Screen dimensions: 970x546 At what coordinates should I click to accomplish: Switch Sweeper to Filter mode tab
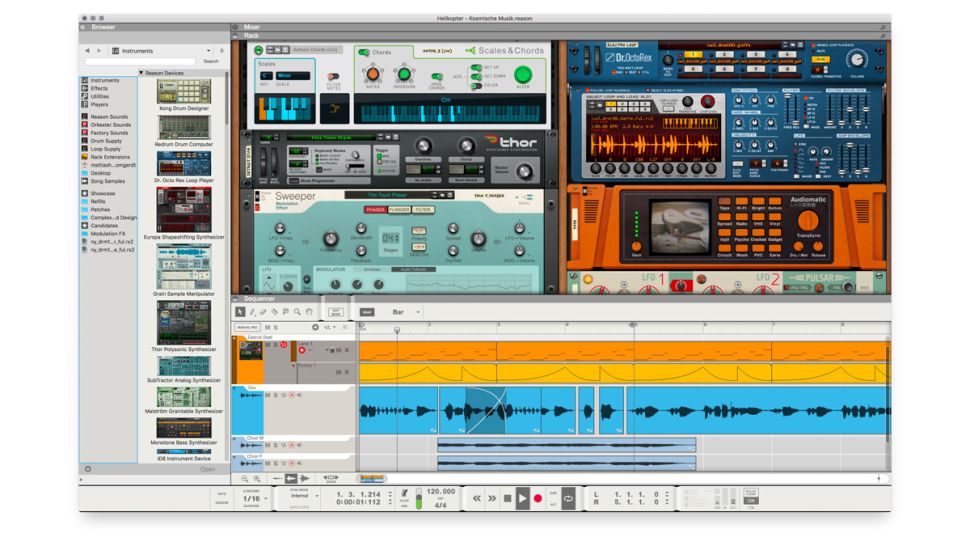pos(423,210)
